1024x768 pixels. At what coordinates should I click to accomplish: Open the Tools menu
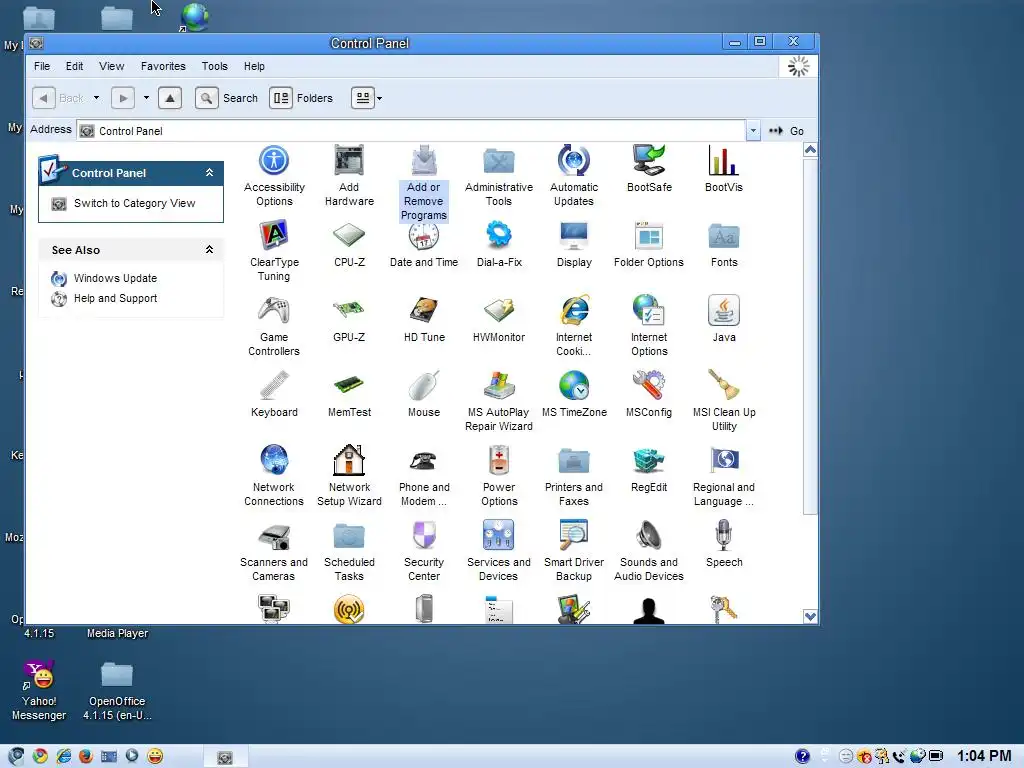214,66
